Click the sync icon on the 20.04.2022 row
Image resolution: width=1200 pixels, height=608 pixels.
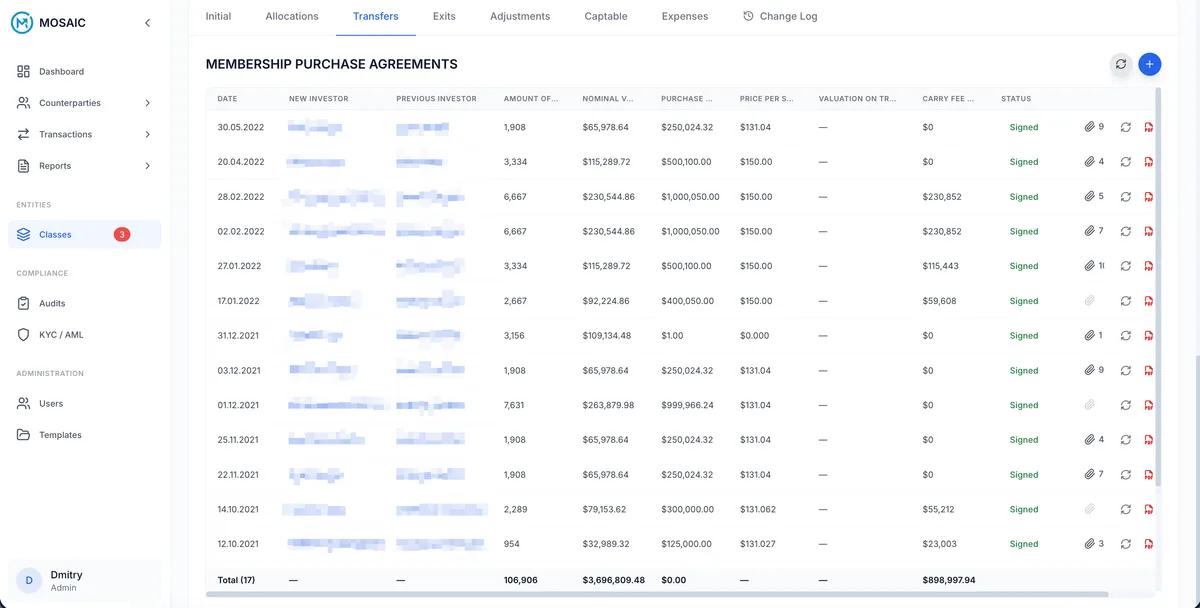(x=1126, y=162)
